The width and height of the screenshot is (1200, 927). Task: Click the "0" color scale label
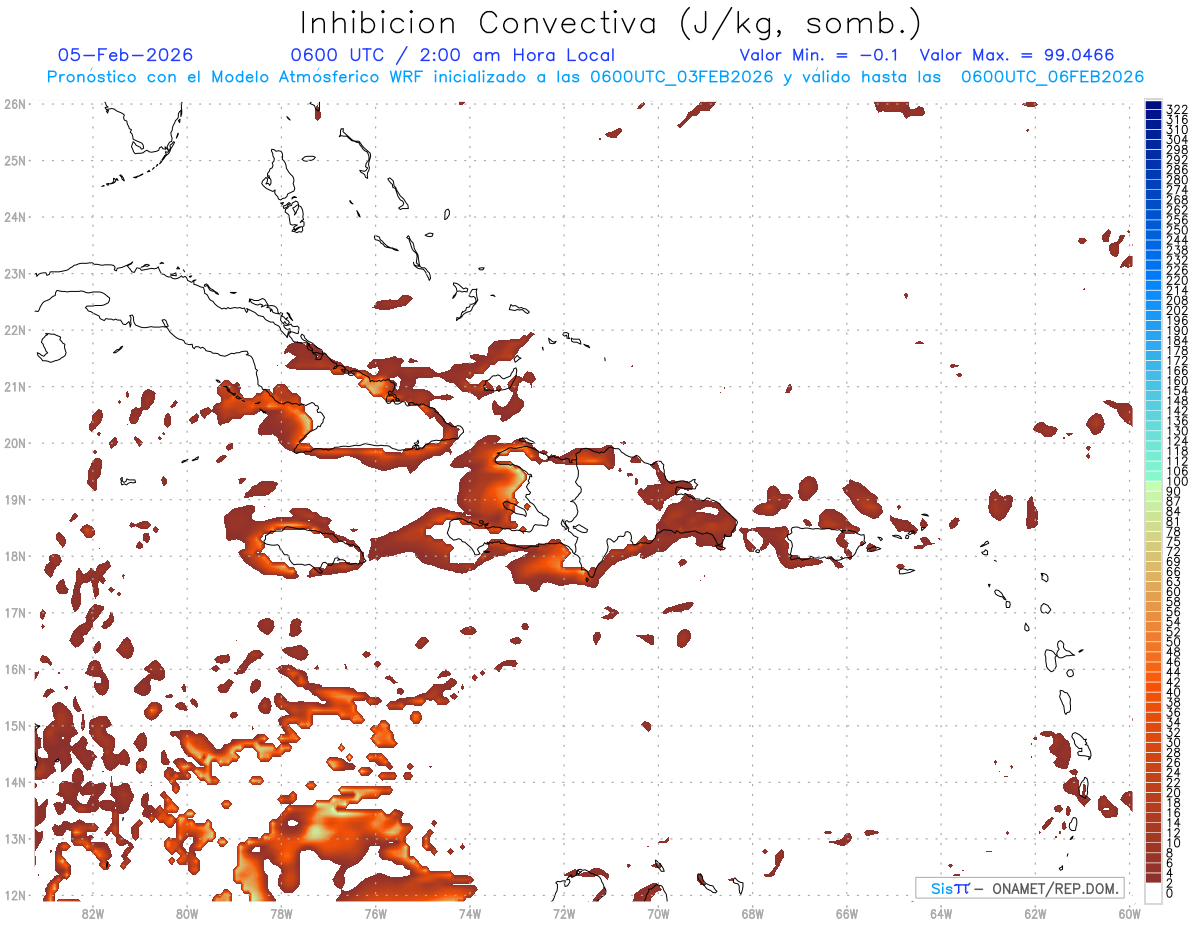coord(1170,893)
